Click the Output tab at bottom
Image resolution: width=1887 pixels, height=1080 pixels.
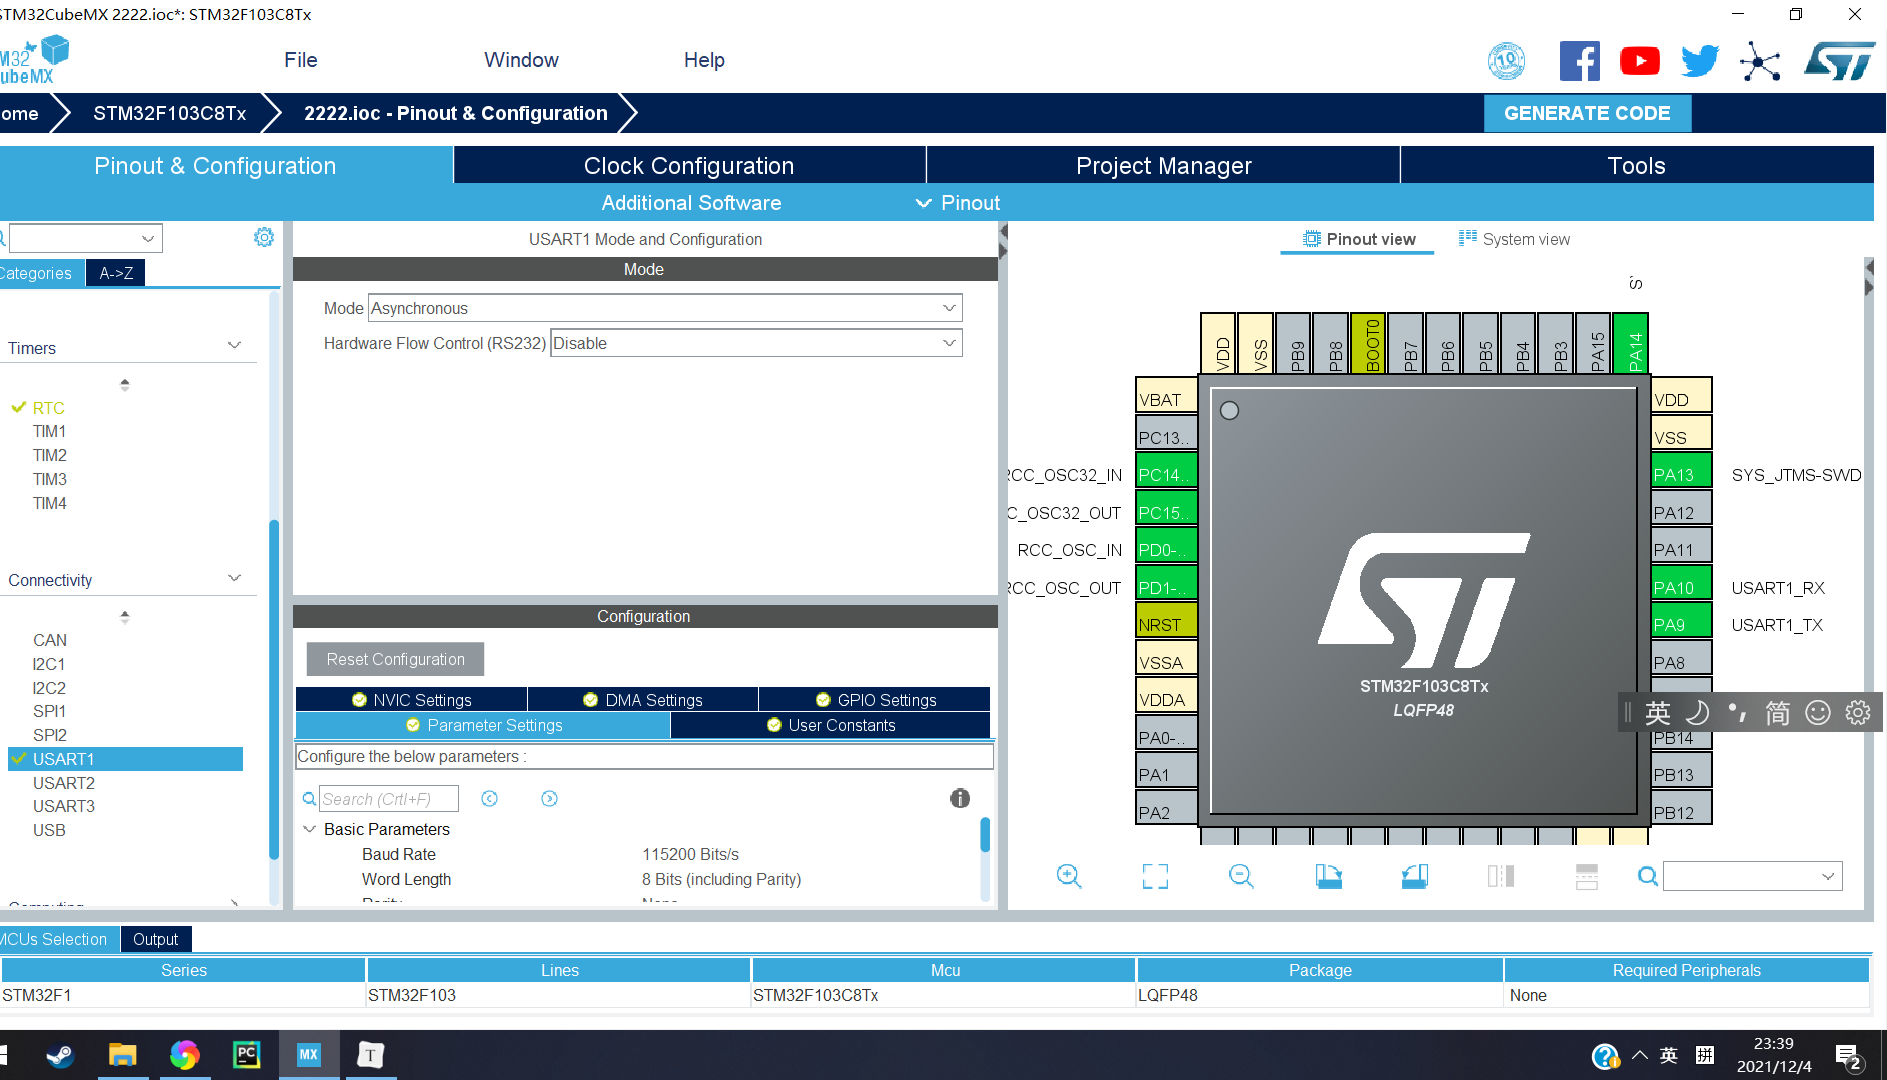point(155,939)
